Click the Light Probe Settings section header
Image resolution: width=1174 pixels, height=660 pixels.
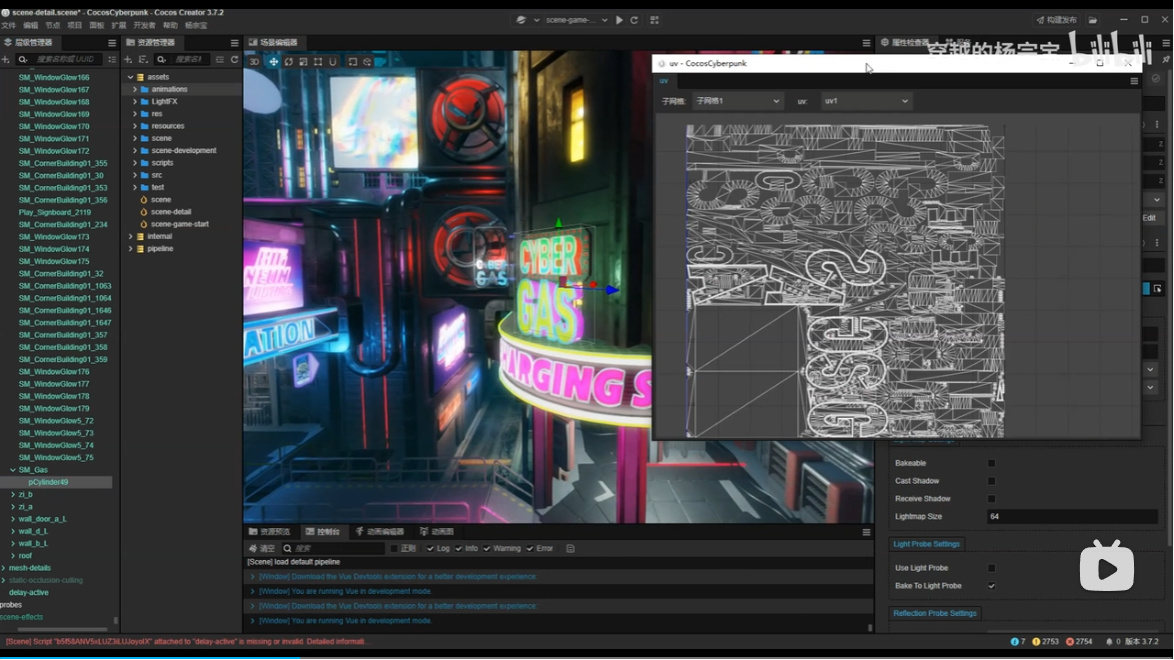(926, 544)
